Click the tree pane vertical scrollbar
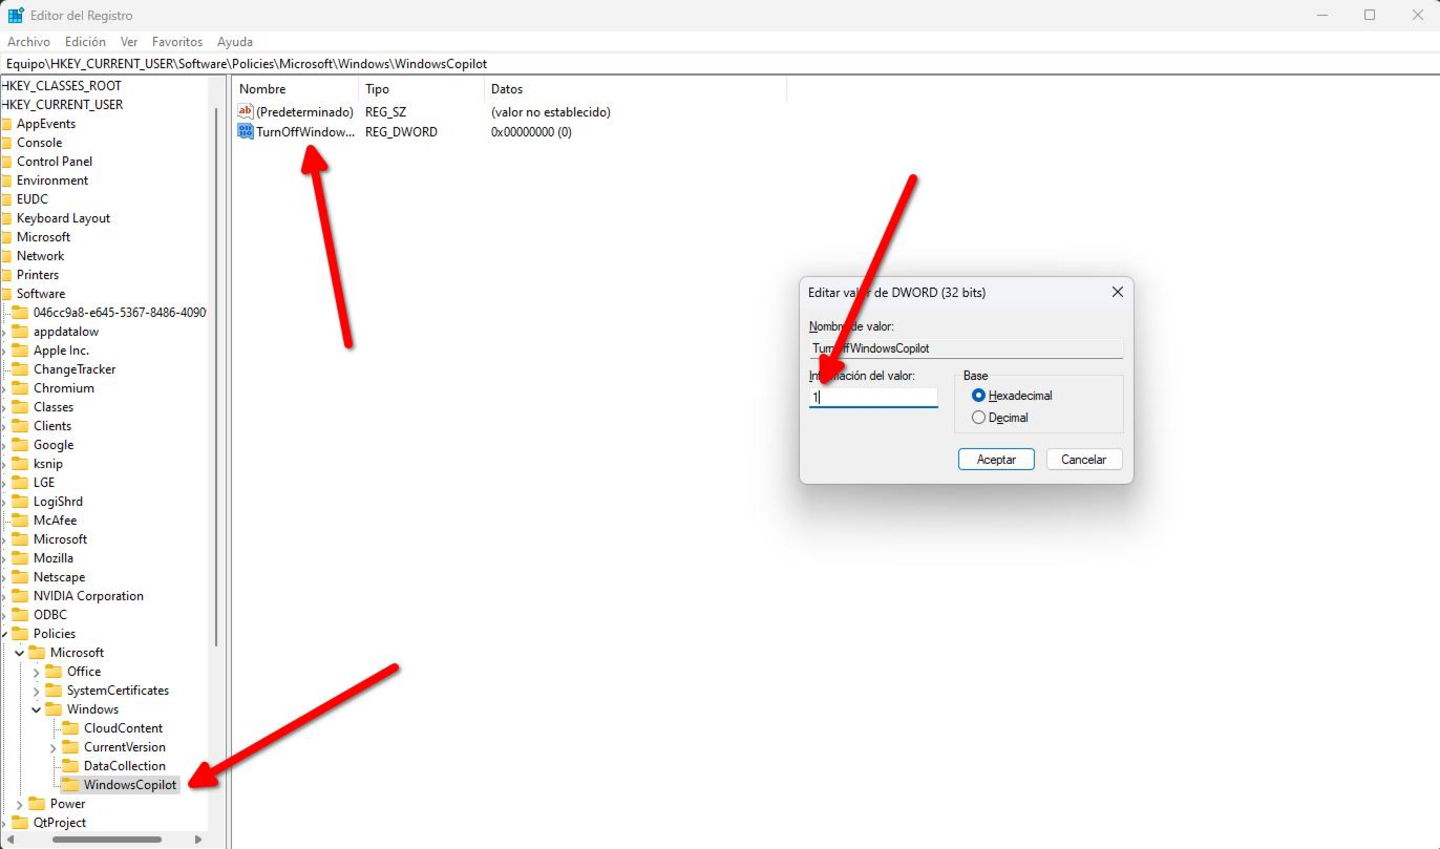This screenshot has width=1440, height=849. [217, 375]
